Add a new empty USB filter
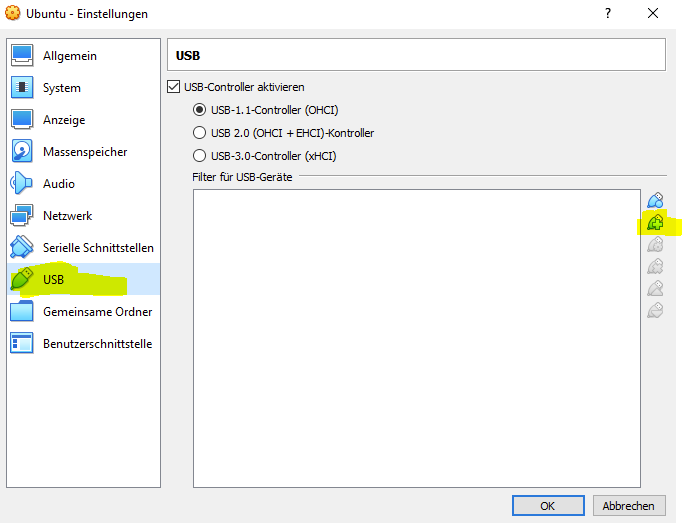 (655, 201)
